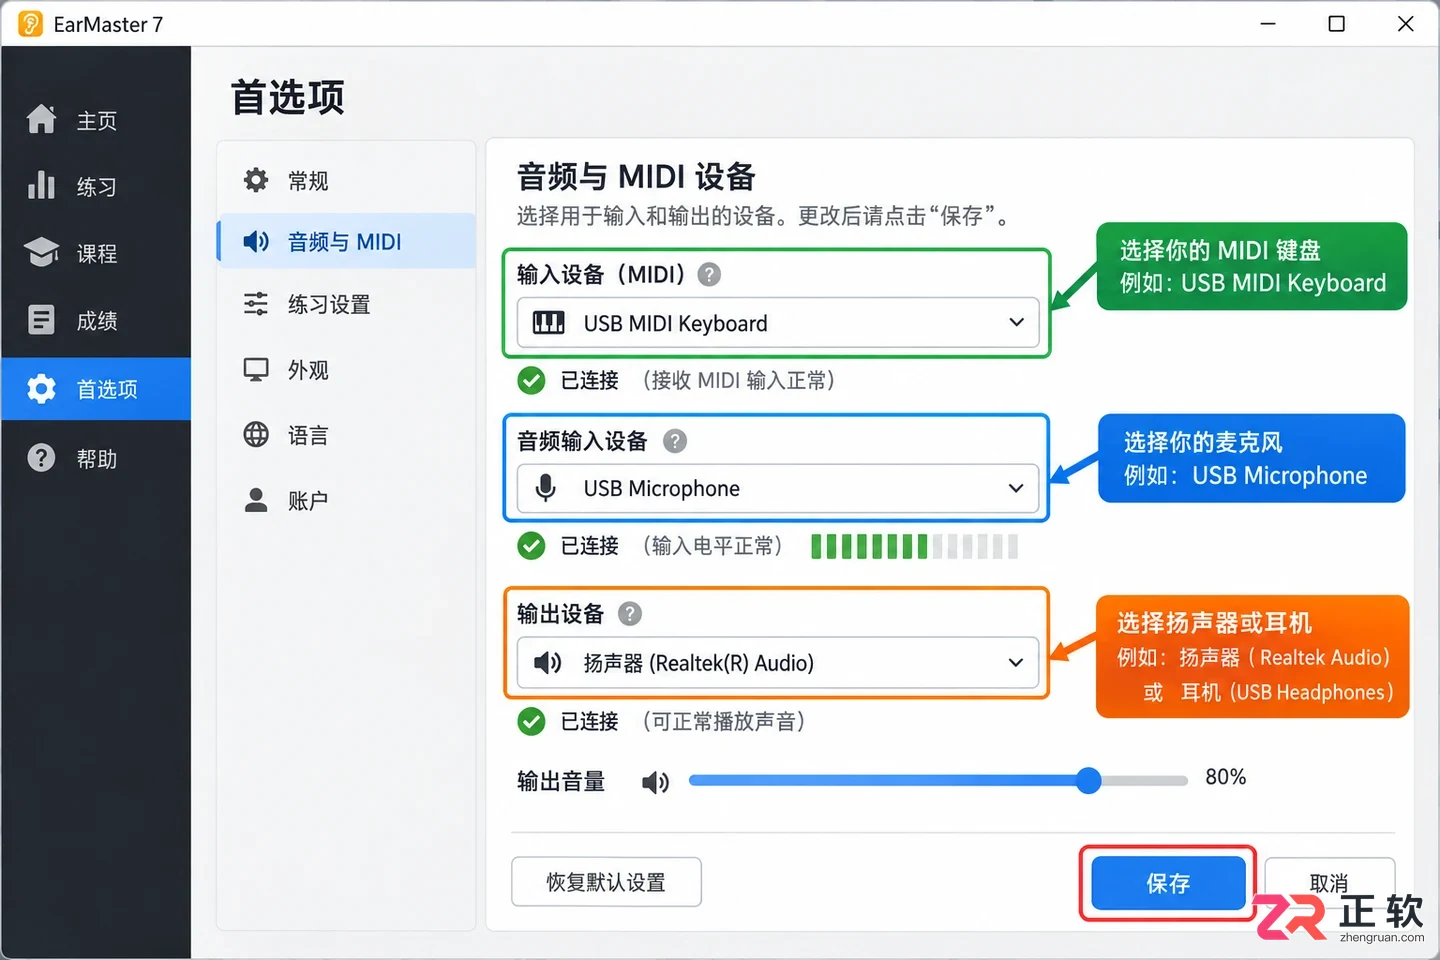Open 成绩 in the sidebar
The width and height of the screenshot is (1440, 960).
click(96, 320)
